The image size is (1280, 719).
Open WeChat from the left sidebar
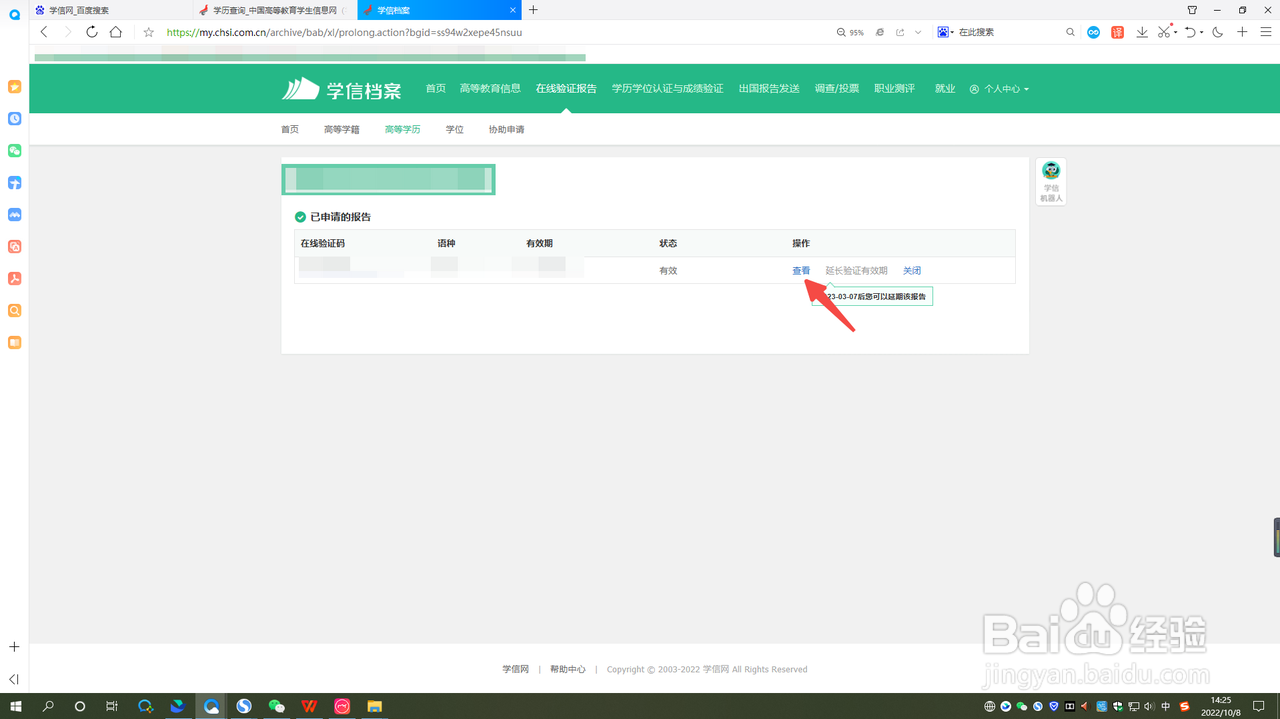(14, 151)
